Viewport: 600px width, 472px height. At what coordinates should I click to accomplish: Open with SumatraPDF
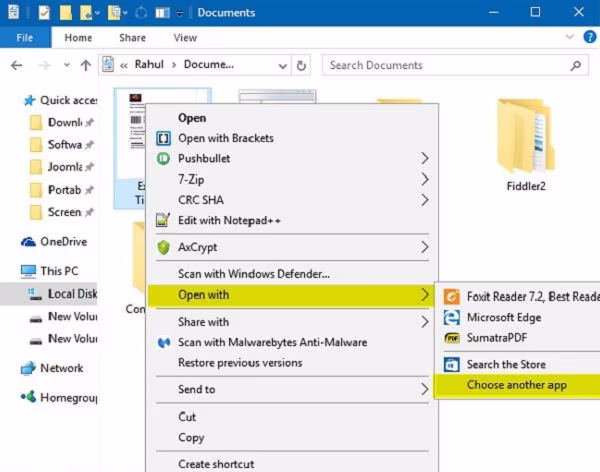click(x=518, y=338)
